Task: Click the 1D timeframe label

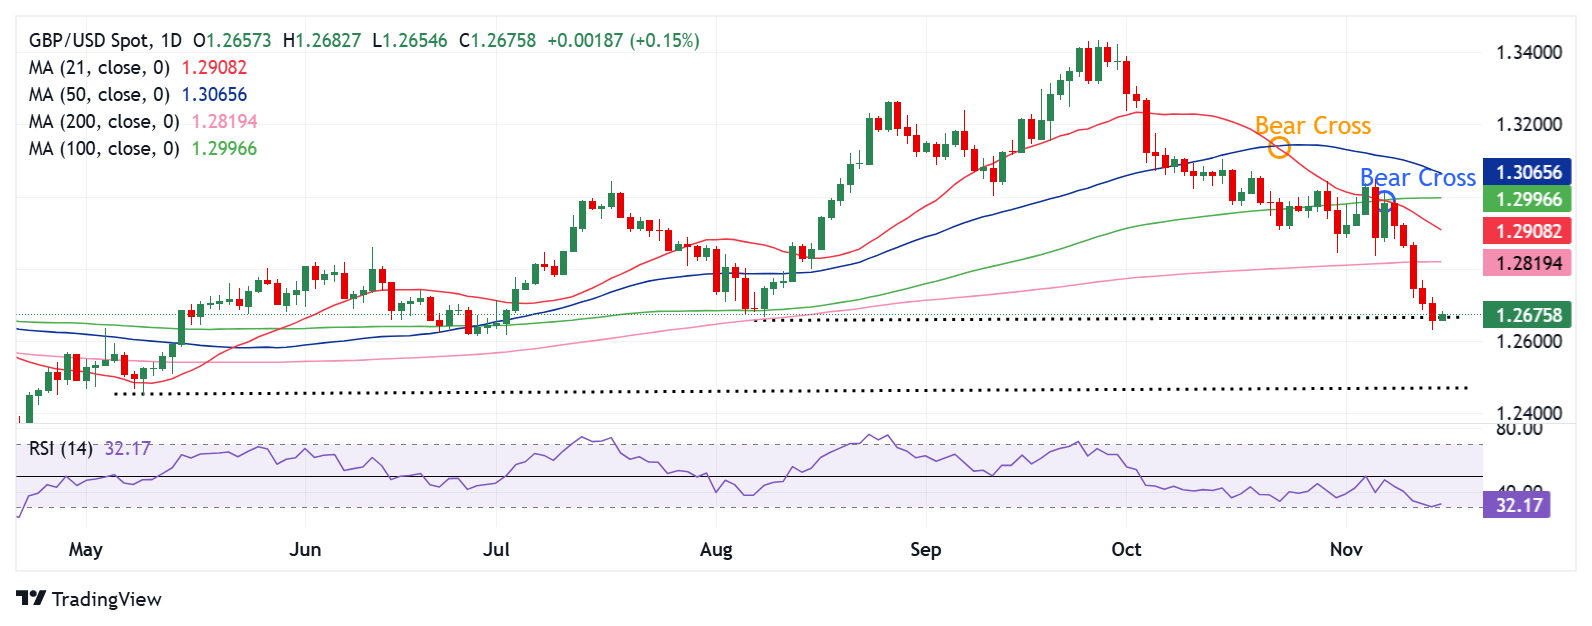Action: tap(171, 41)
